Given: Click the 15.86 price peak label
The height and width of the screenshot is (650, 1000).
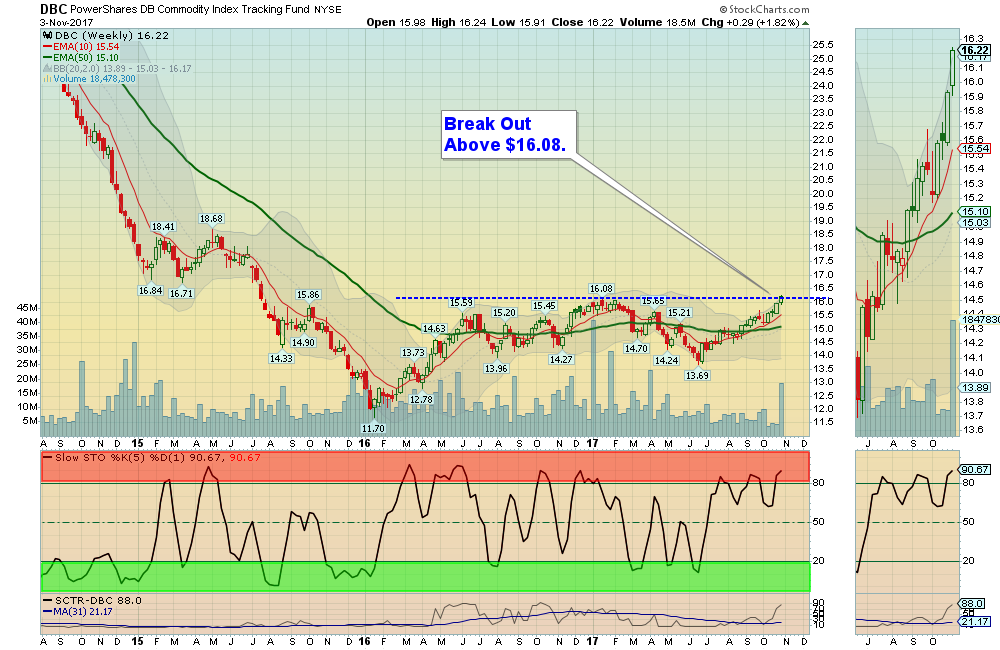Looking at the screenshot, I should coord(308,295).
